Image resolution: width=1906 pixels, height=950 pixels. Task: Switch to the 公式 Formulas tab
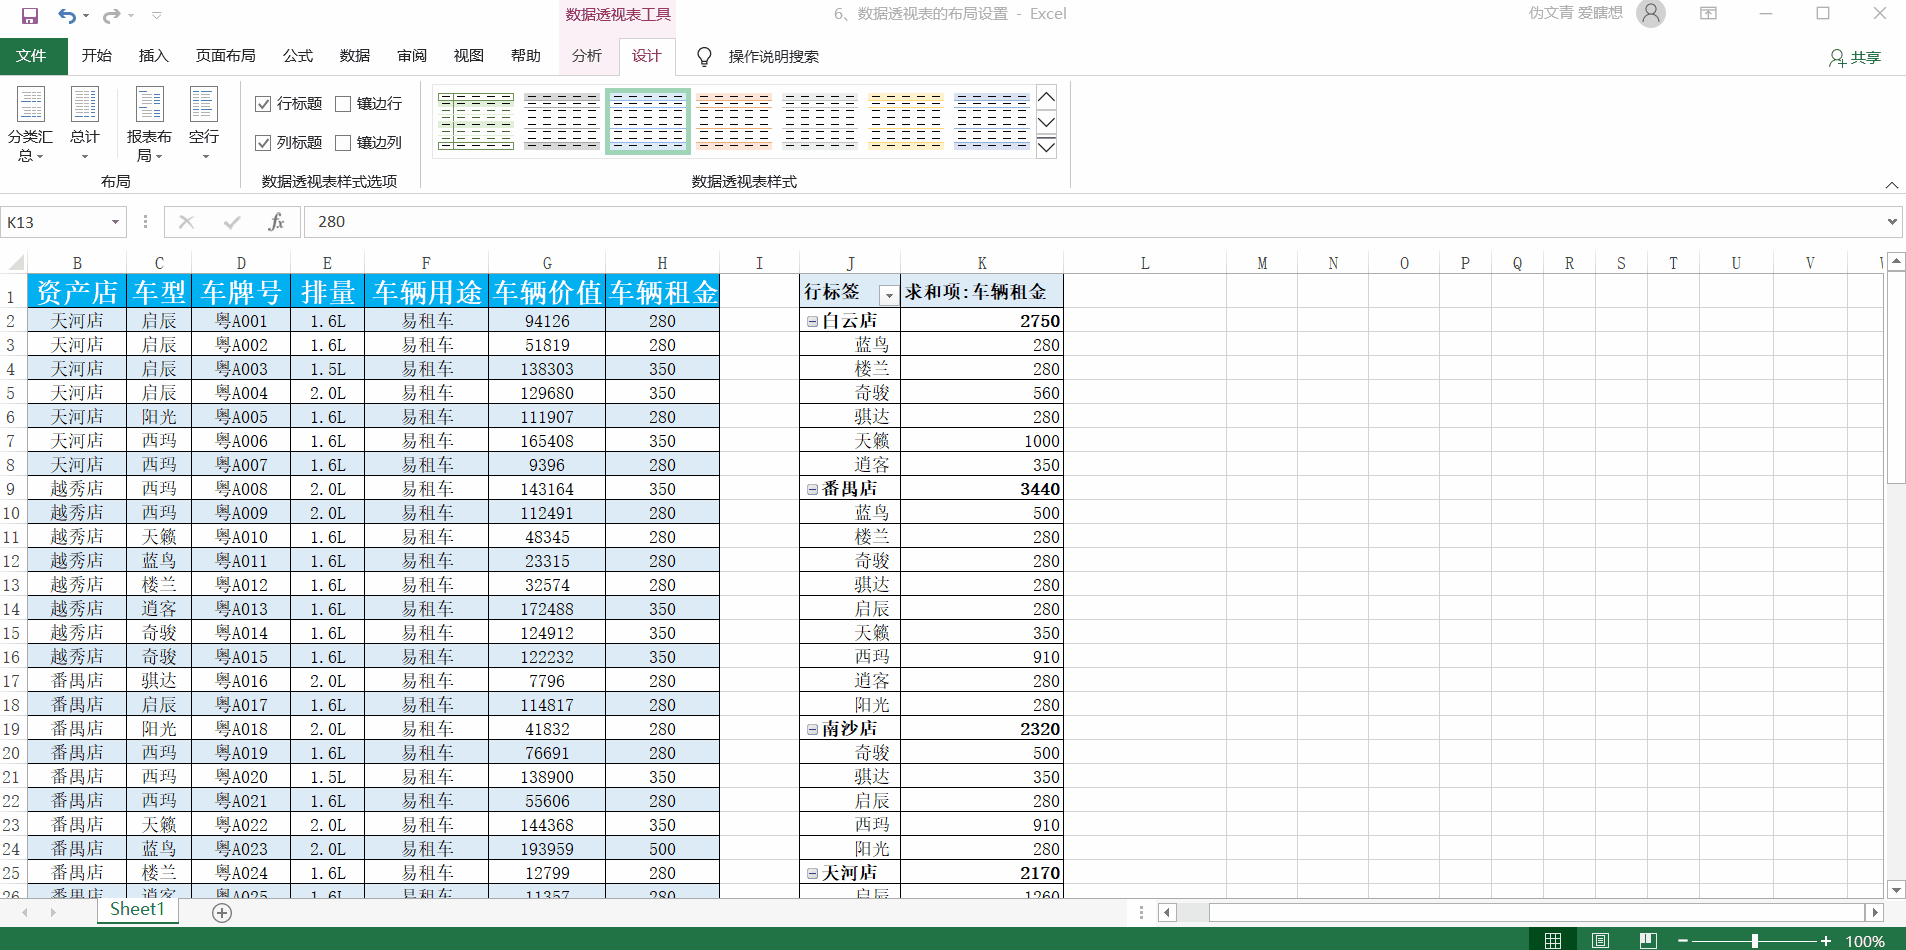click(298, 56)
